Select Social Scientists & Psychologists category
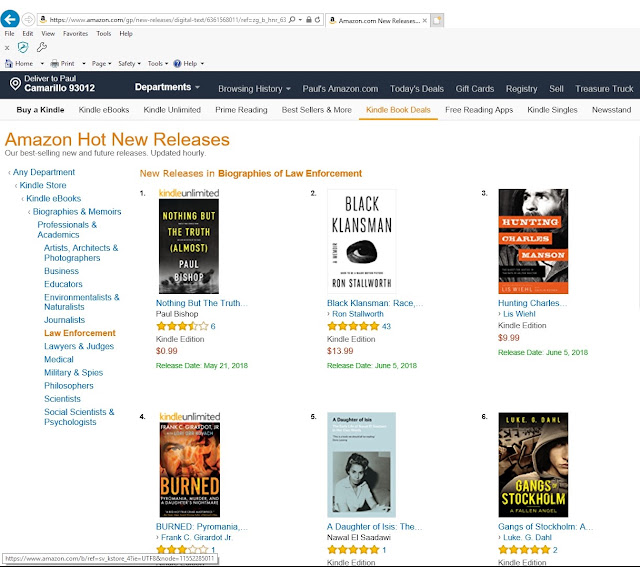Screen dimensions: 640x567 coord(79,417)
